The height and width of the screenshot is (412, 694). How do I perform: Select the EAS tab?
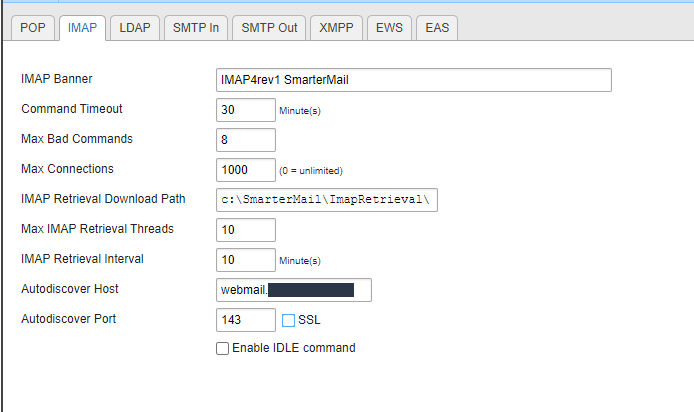pos(437,28)
